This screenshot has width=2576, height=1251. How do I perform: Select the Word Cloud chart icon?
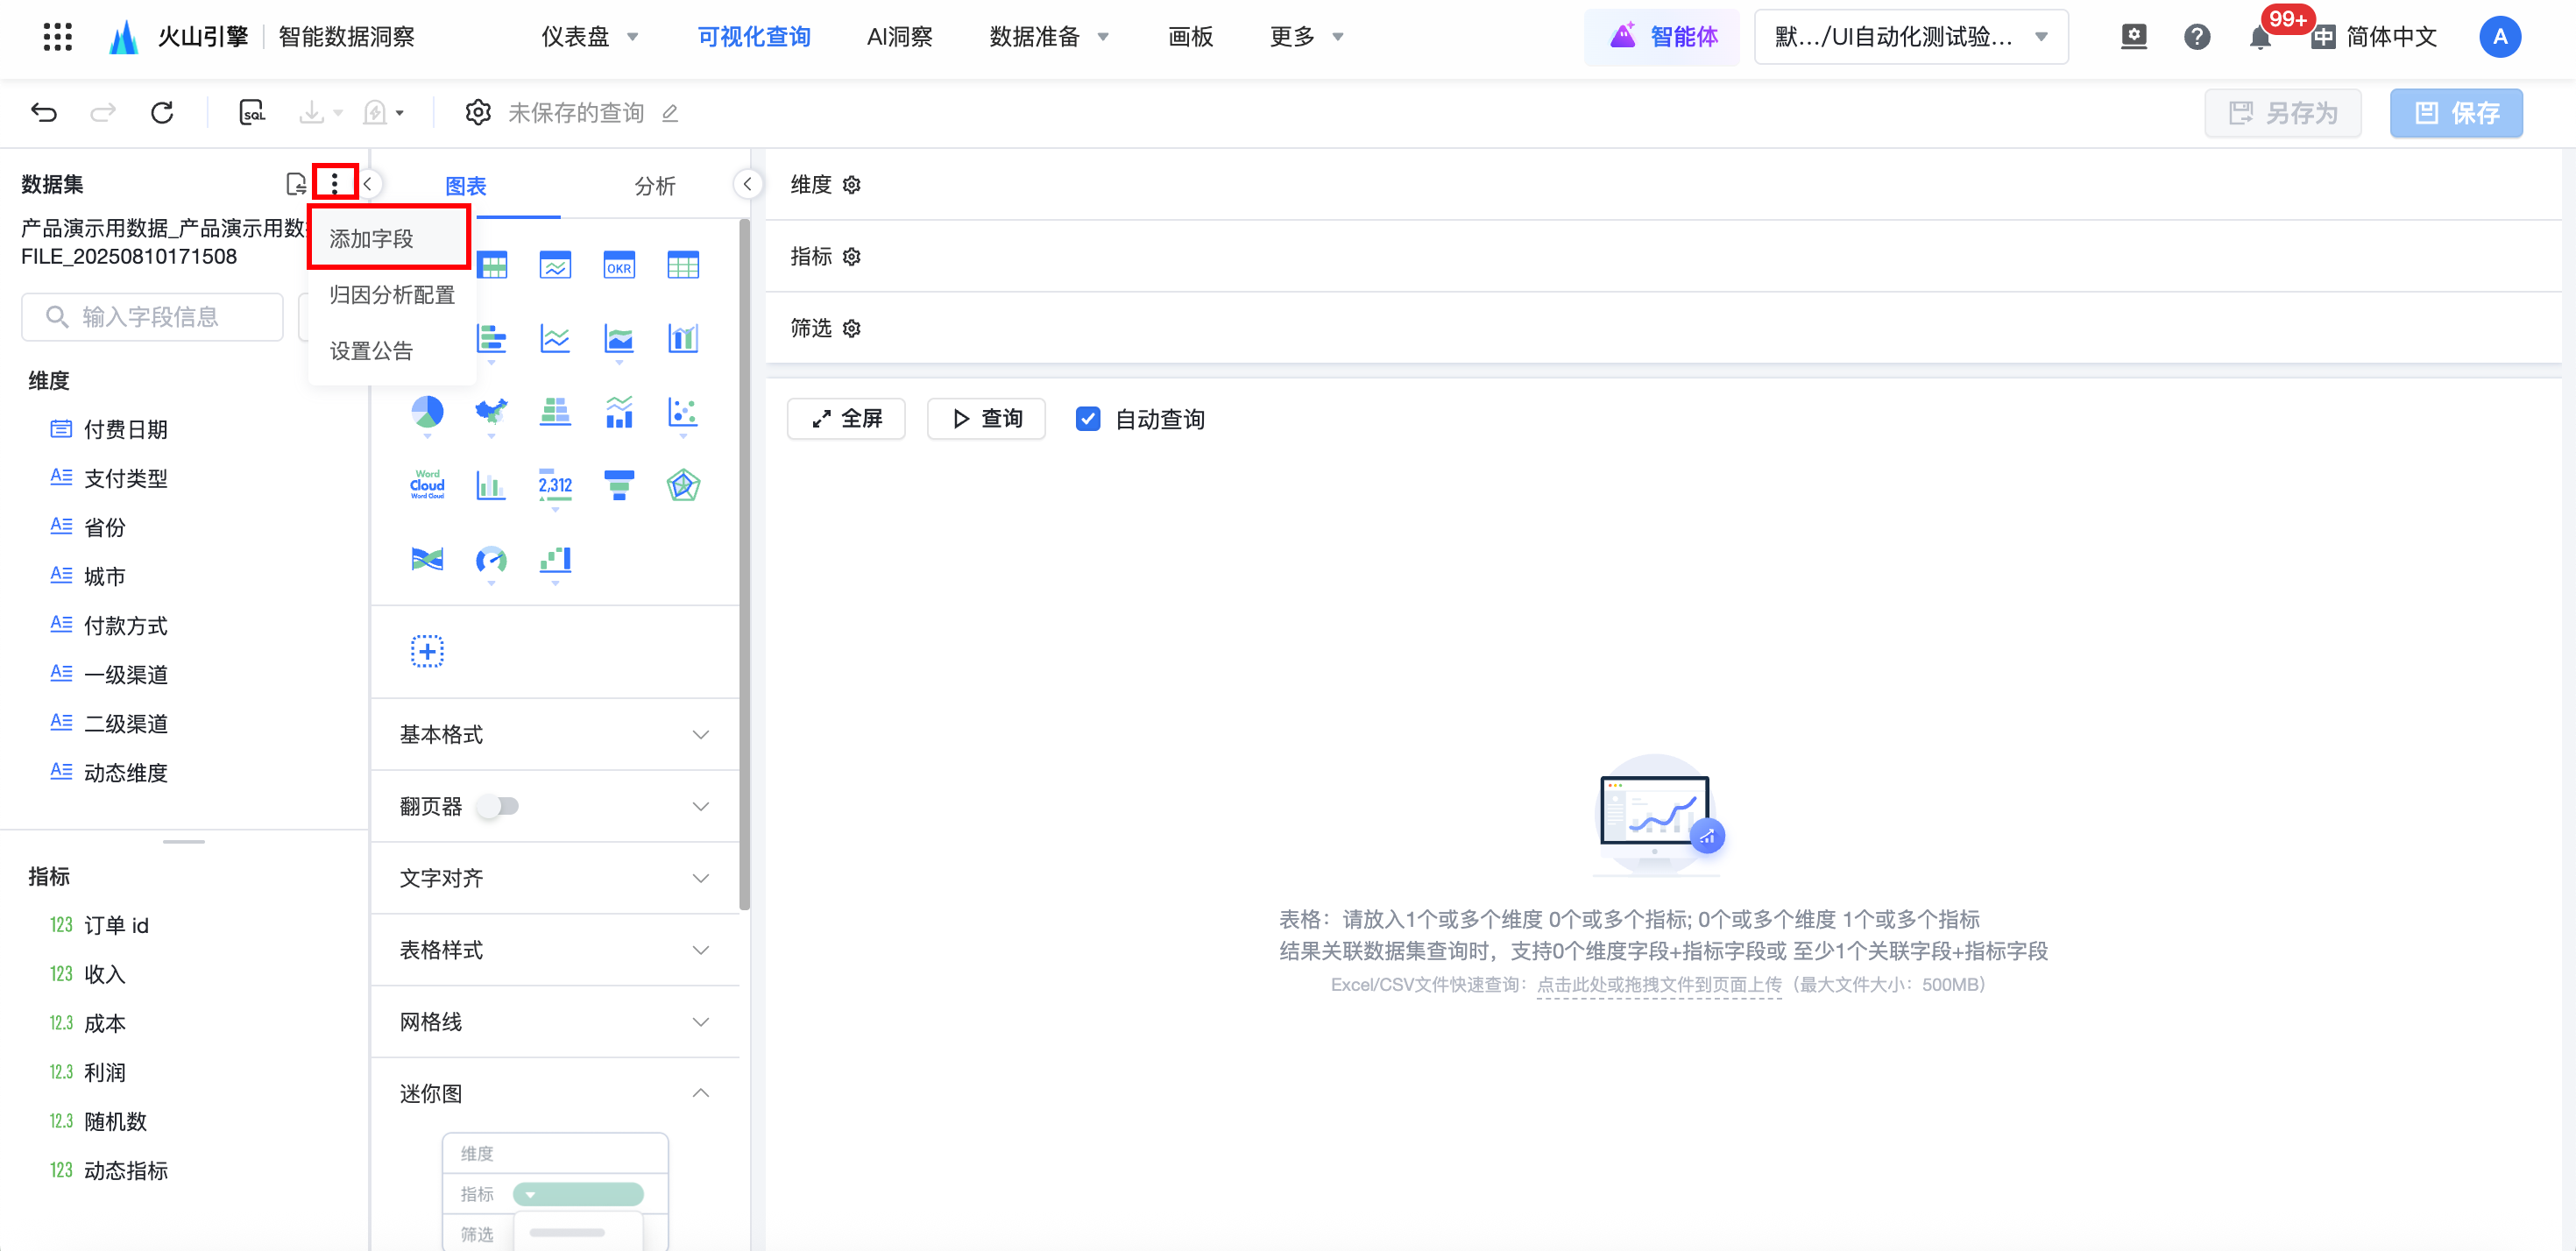tap(427, 485)
